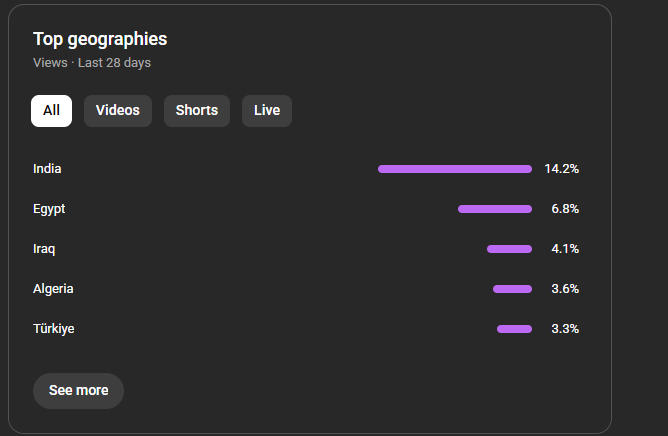Click the India country label
The height and width of the screenshot is (436, 668).
coord(47,169)
